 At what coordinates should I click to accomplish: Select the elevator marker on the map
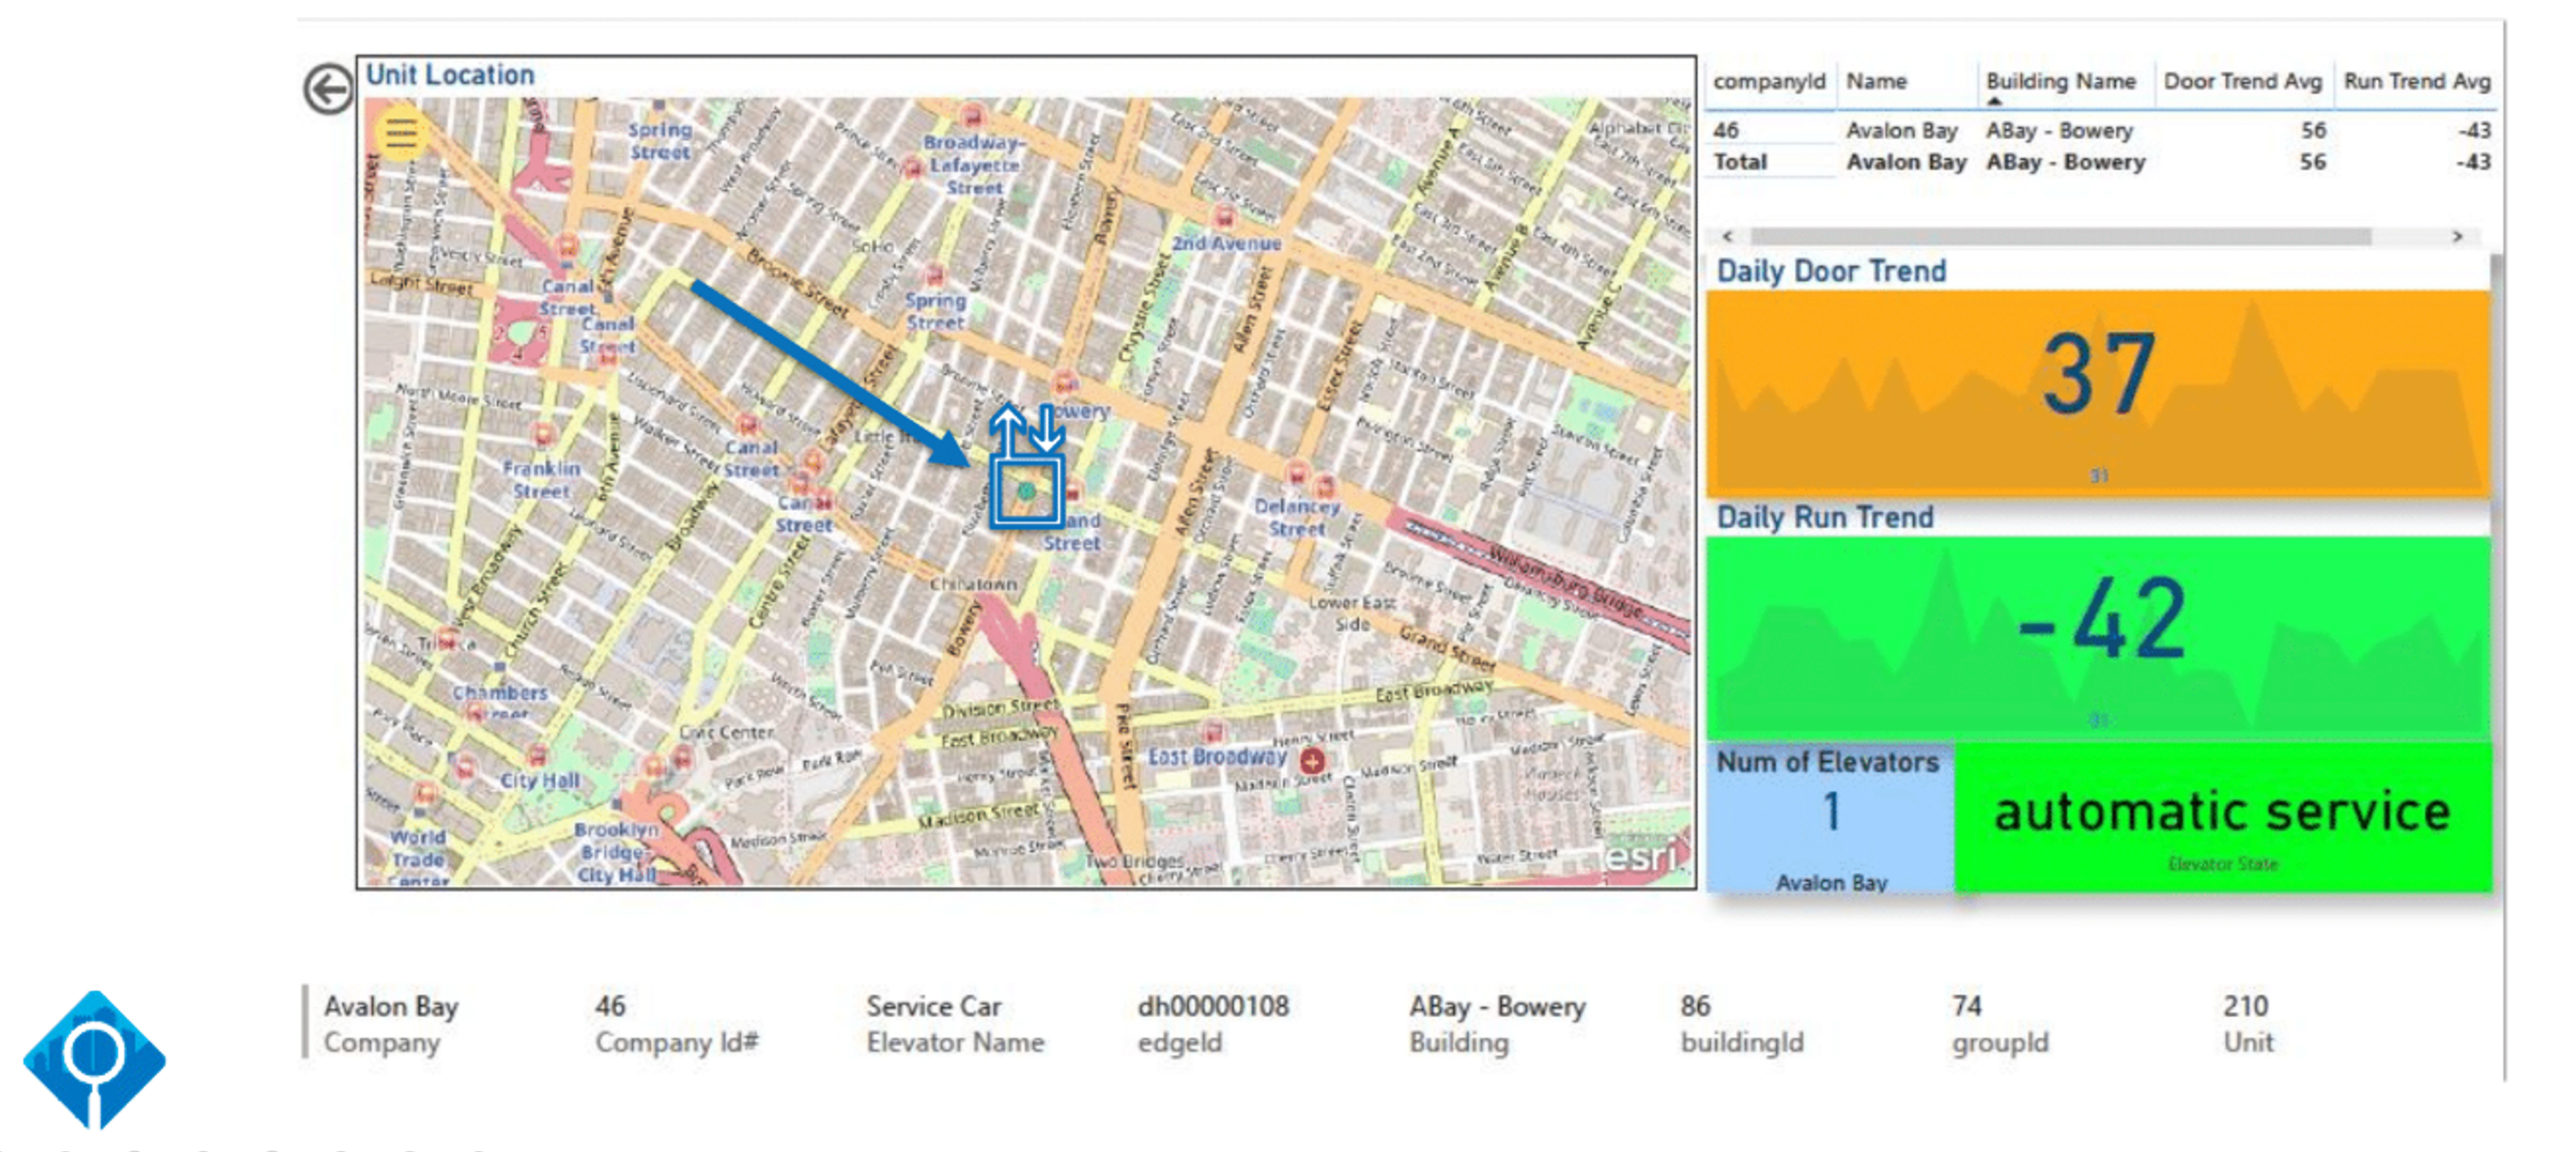pos(1026,491)
